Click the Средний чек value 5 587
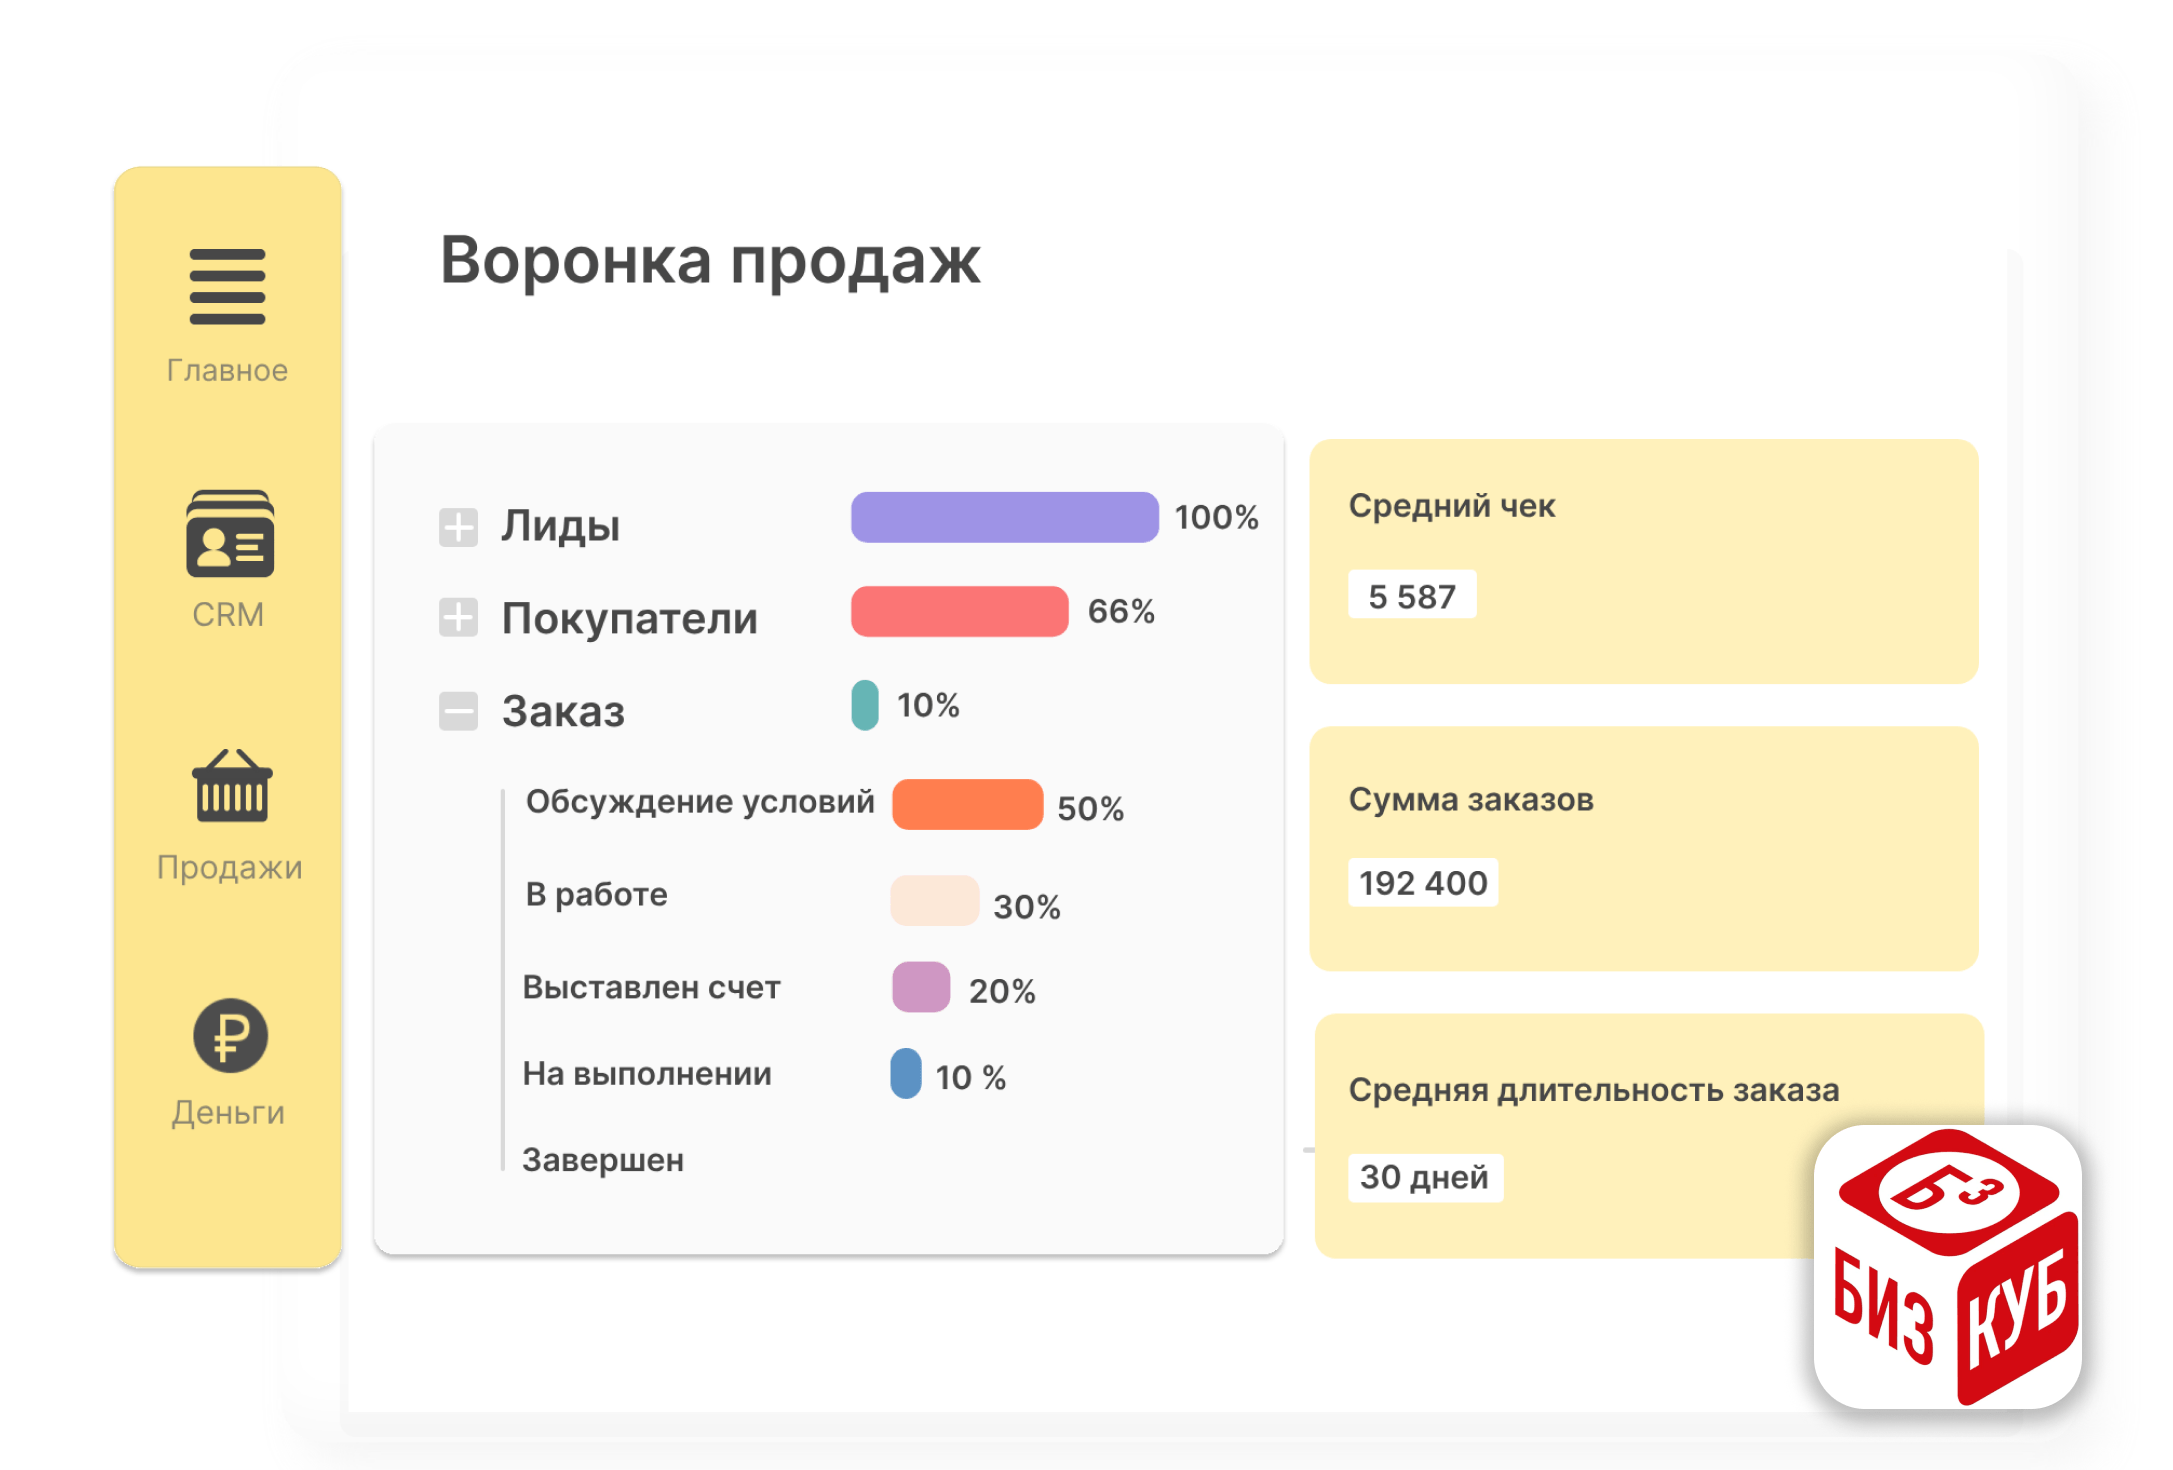Image resolution: width=2173 pixels, height=1470 pixels. 1411,596
